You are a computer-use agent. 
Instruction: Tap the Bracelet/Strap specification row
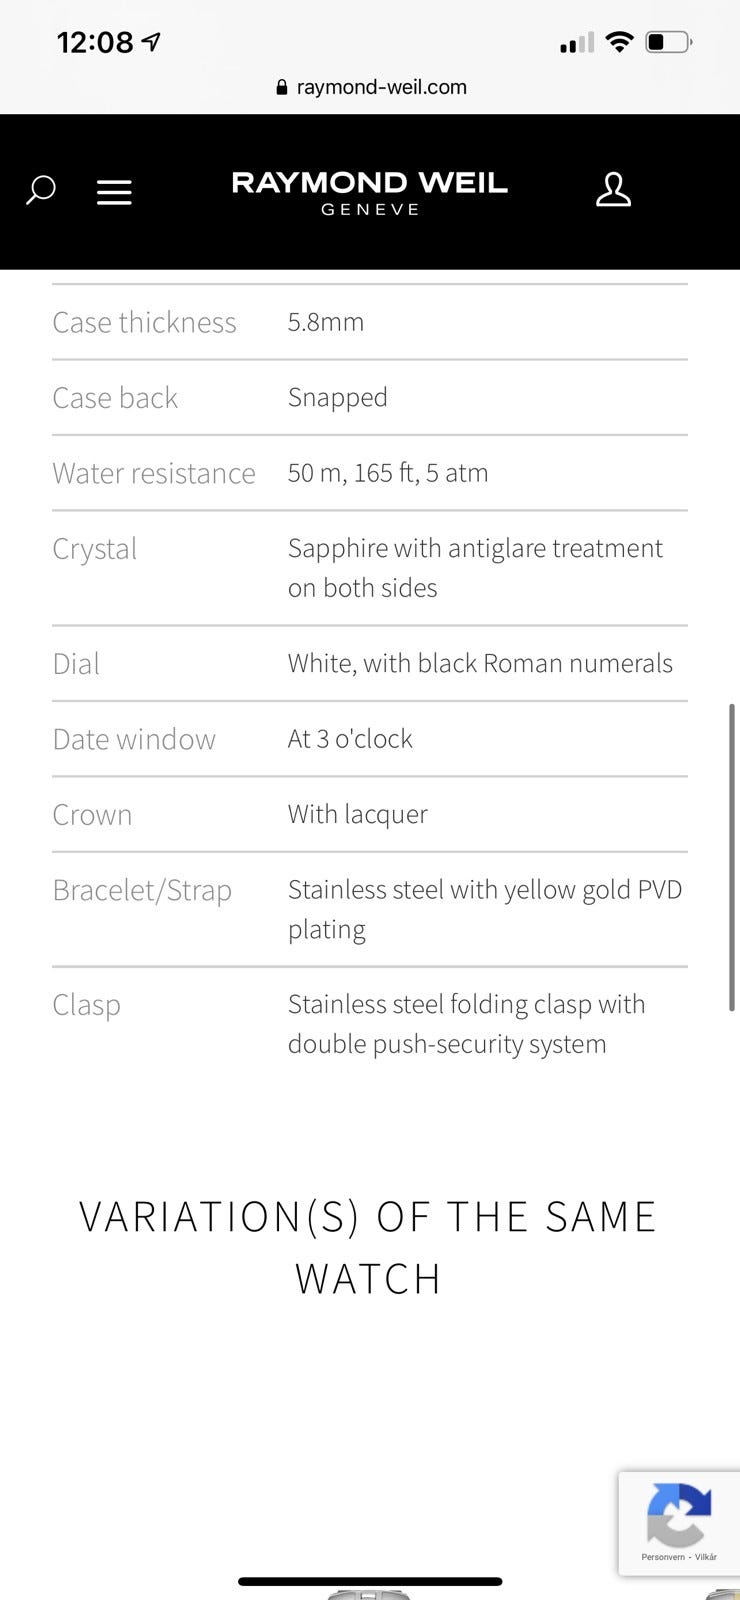tap(370, 909)
